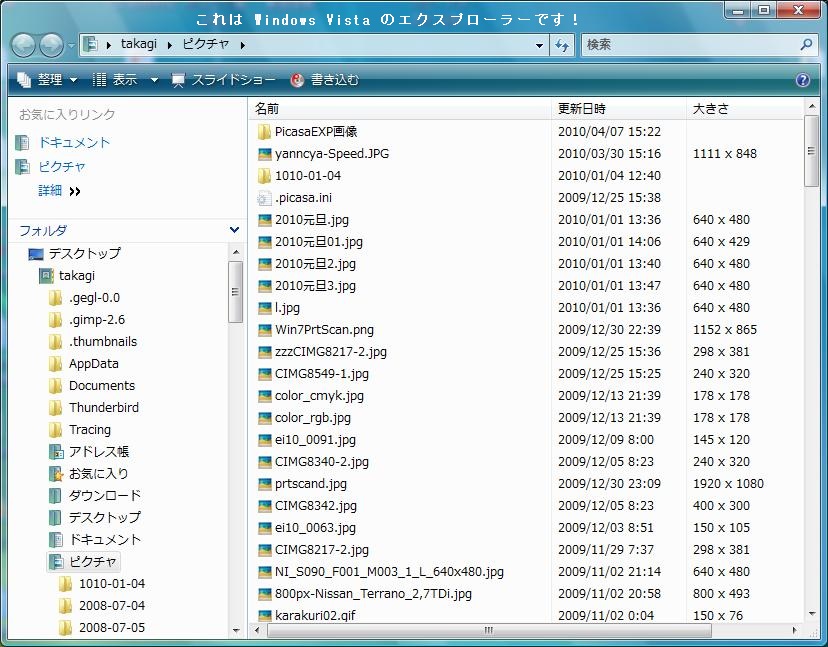Click the 表示 views button
Viewport: 828px width, 647px height.
(115, 80)
